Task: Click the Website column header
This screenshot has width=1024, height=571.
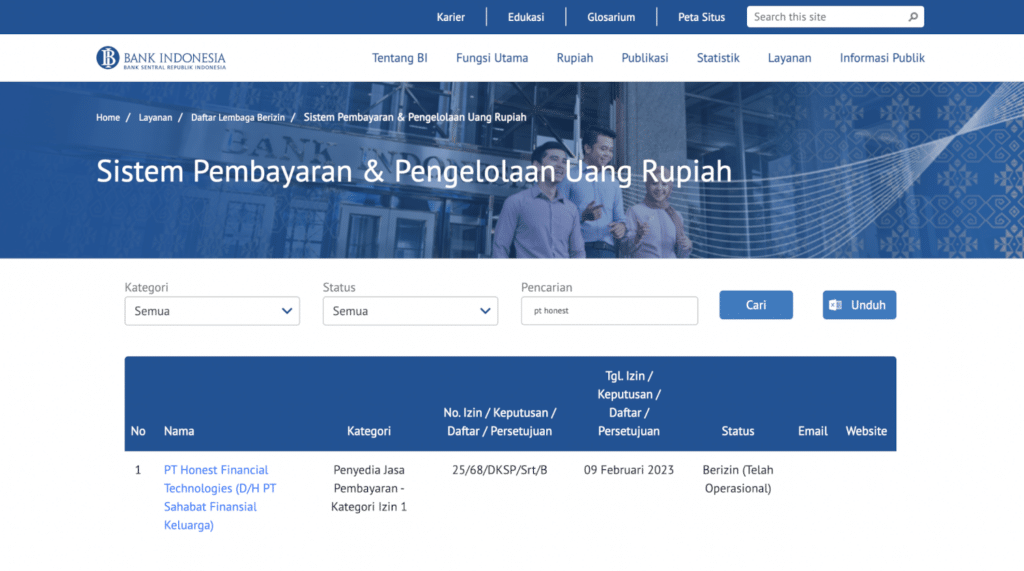Action: (x=866, y=431)
